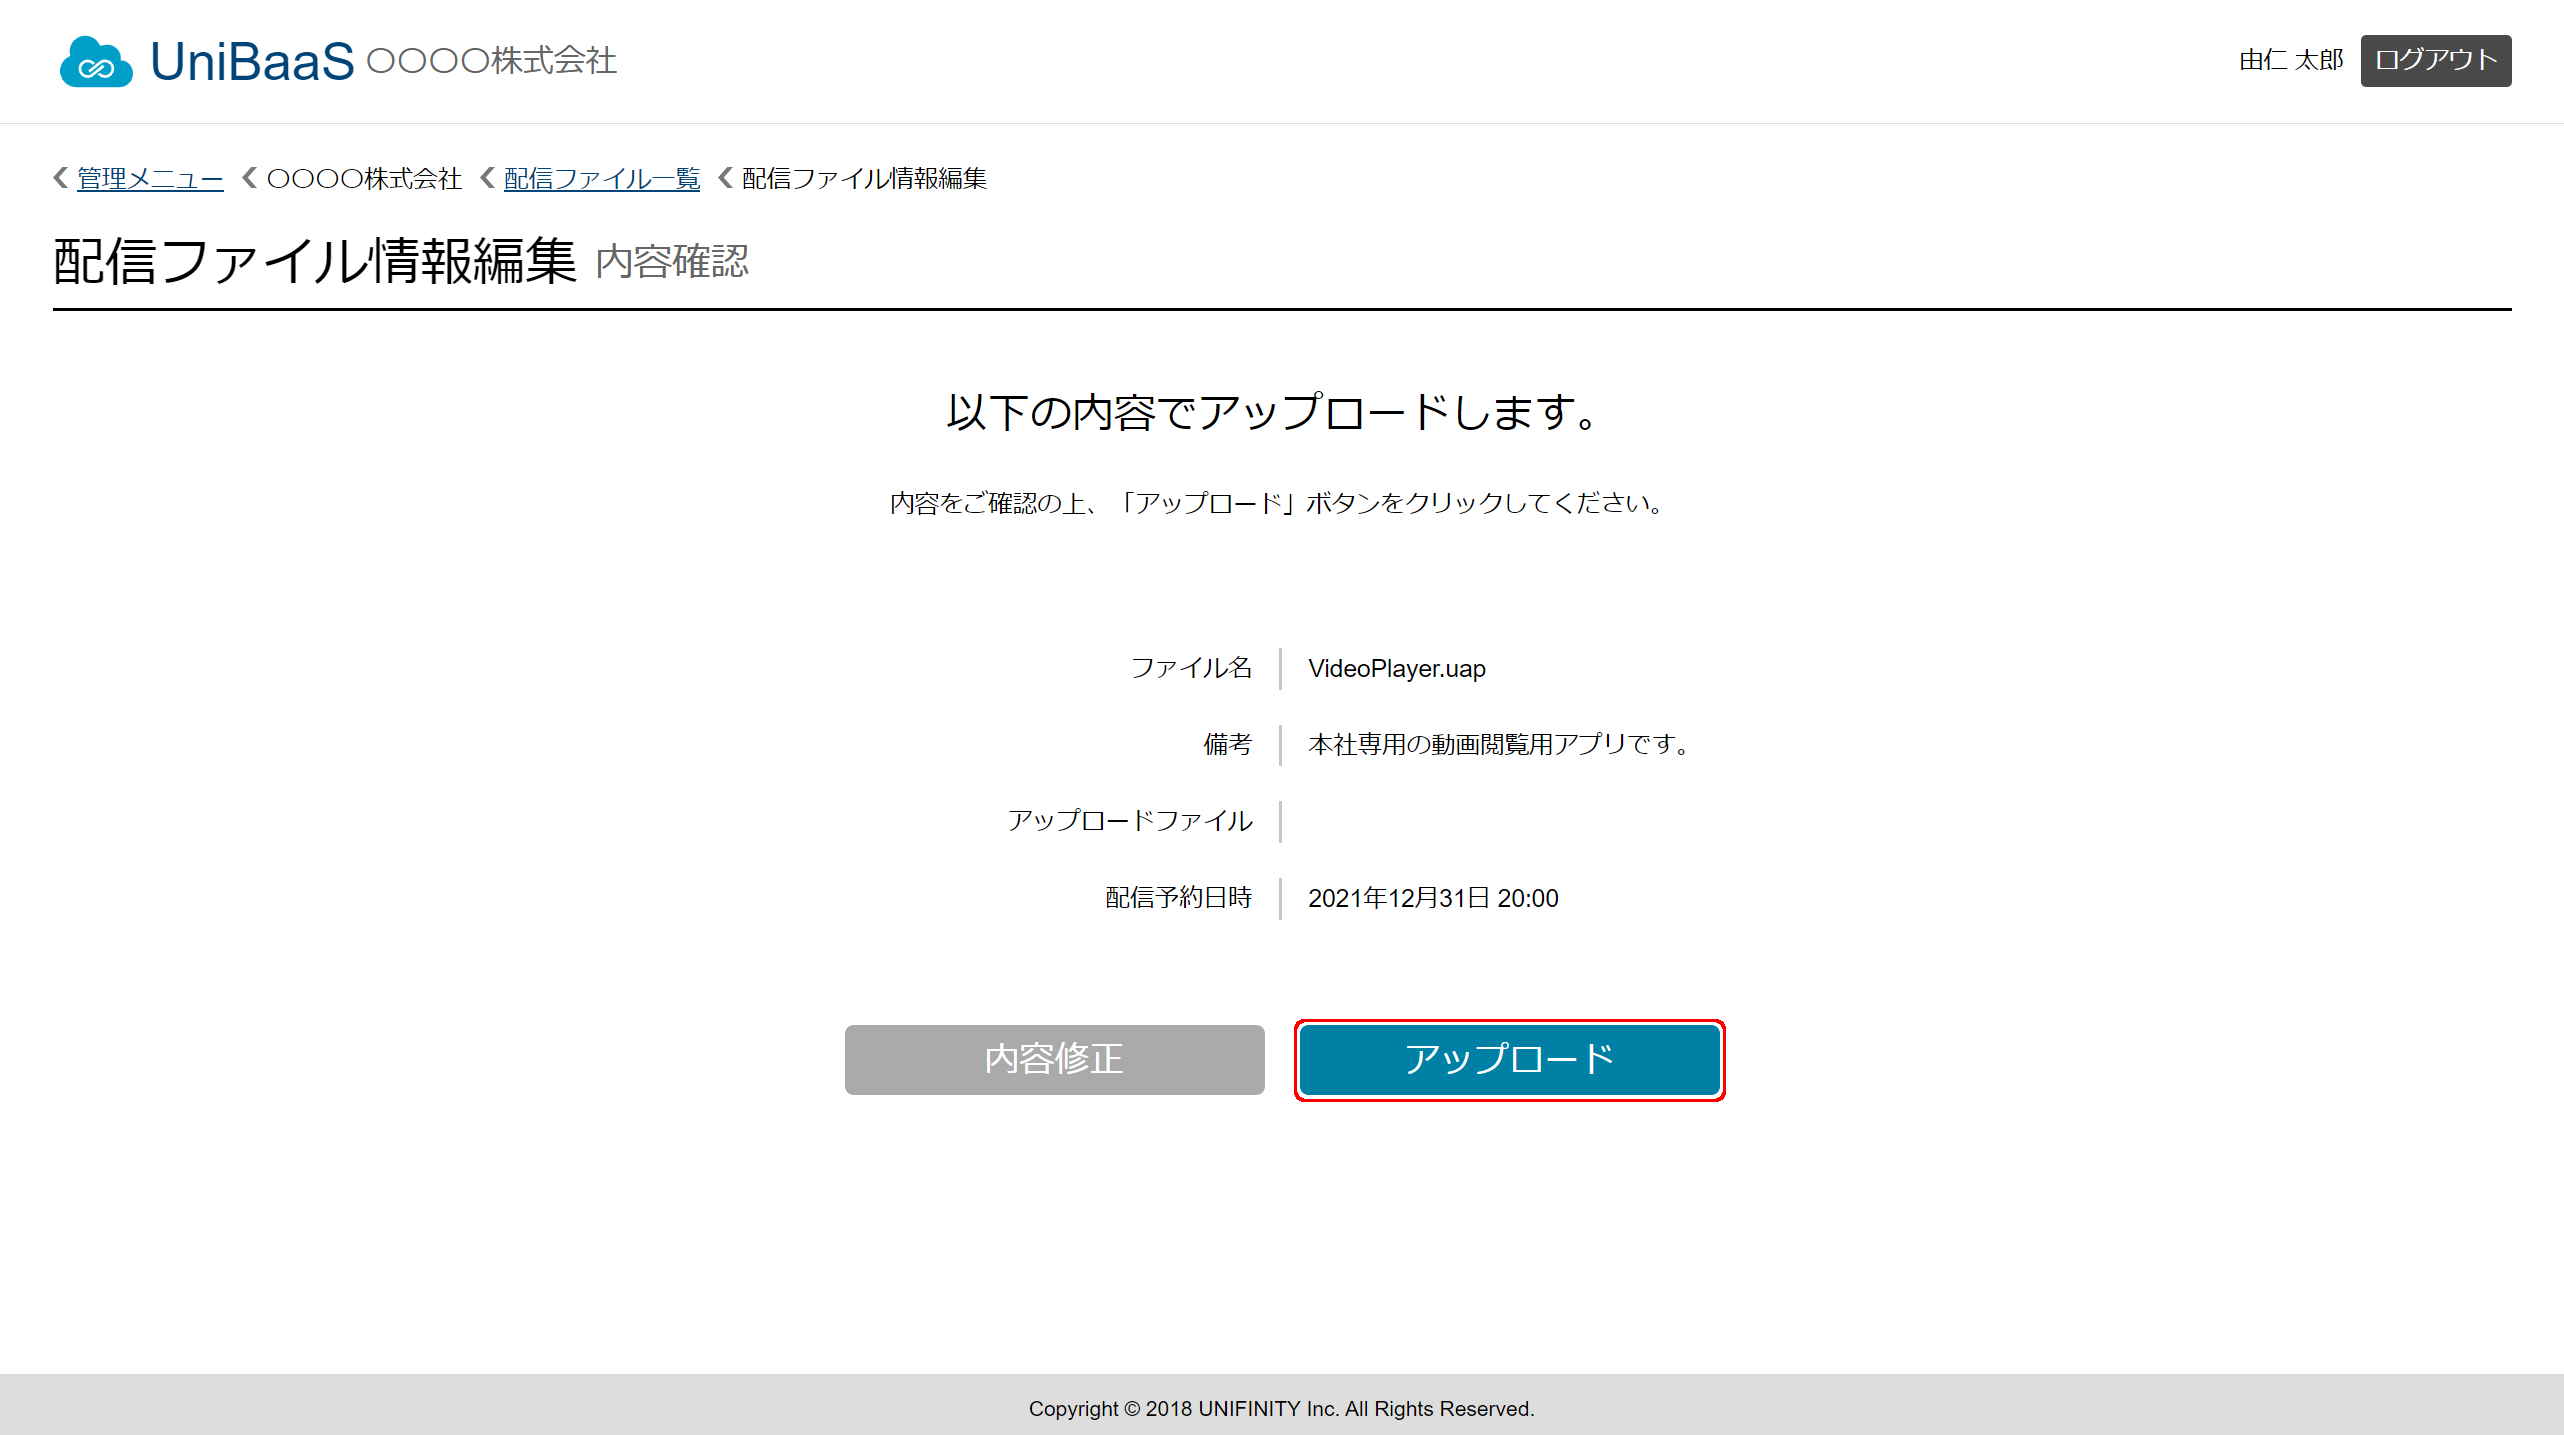Image resolution: width=2564 pixels, height=1435 pixels.
Task: Click the instruction sentence starting 内容をご確認の上
Action: click(x=1277, y=502)
